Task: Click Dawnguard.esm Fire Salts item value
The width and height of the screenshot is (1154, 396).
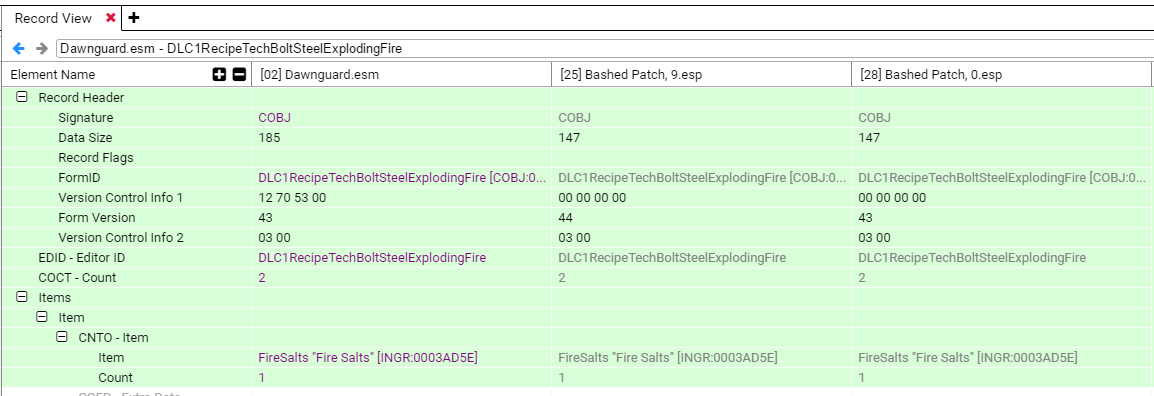Action: click(368, 358)
